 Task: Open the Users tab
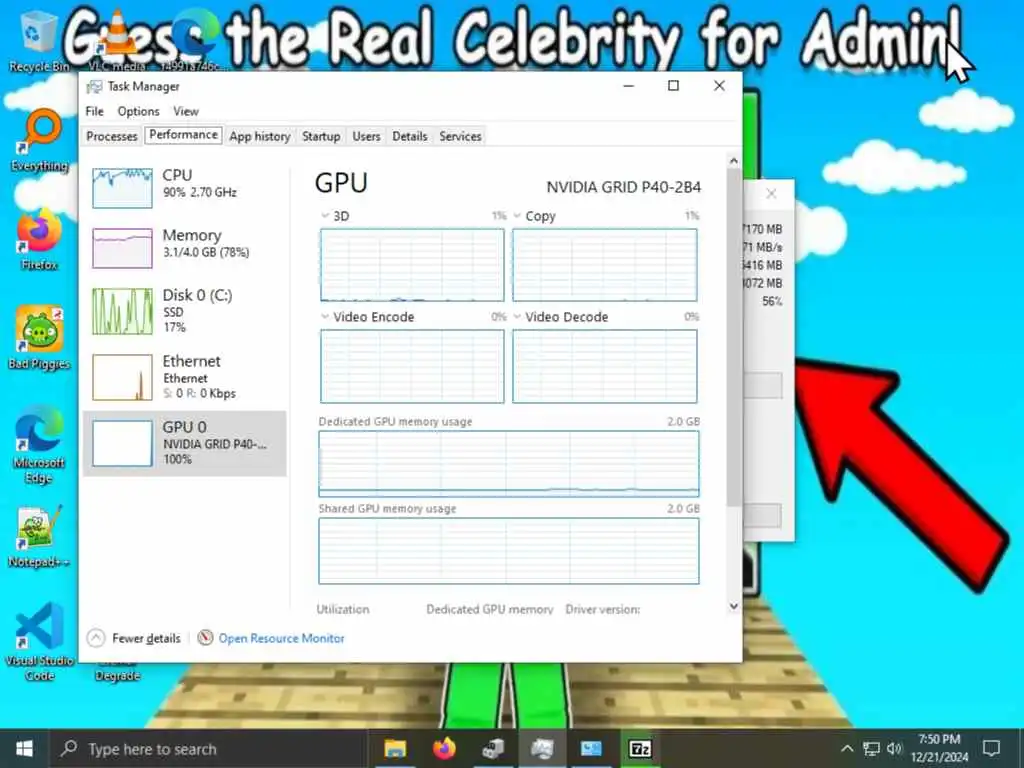pyautogui.click(x=366, y=136)
